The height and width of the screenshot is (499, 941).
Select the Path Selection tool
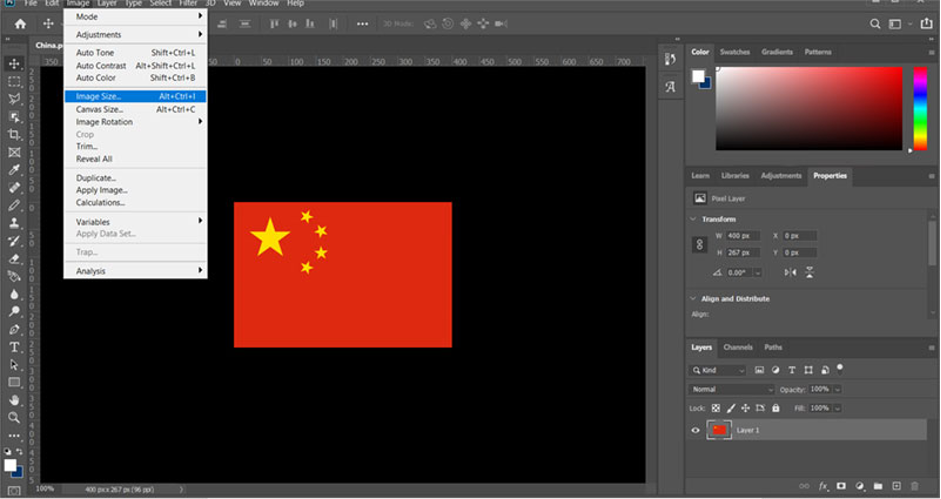[x=14, y=365]
